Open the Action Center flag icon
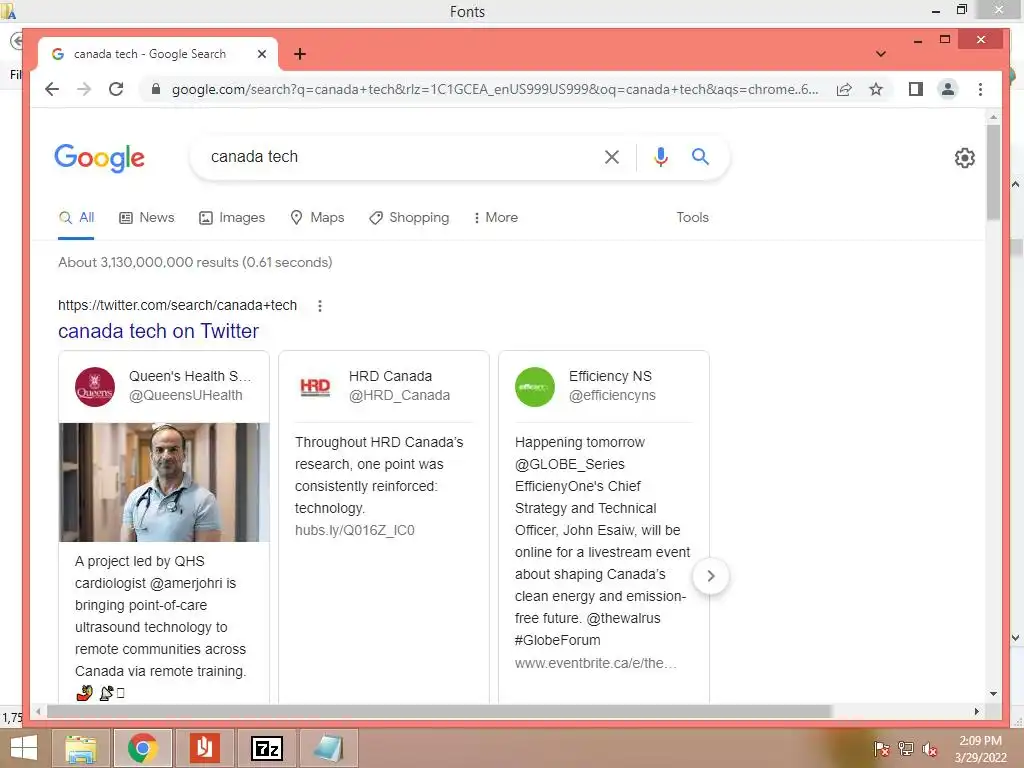 (881, 749)
